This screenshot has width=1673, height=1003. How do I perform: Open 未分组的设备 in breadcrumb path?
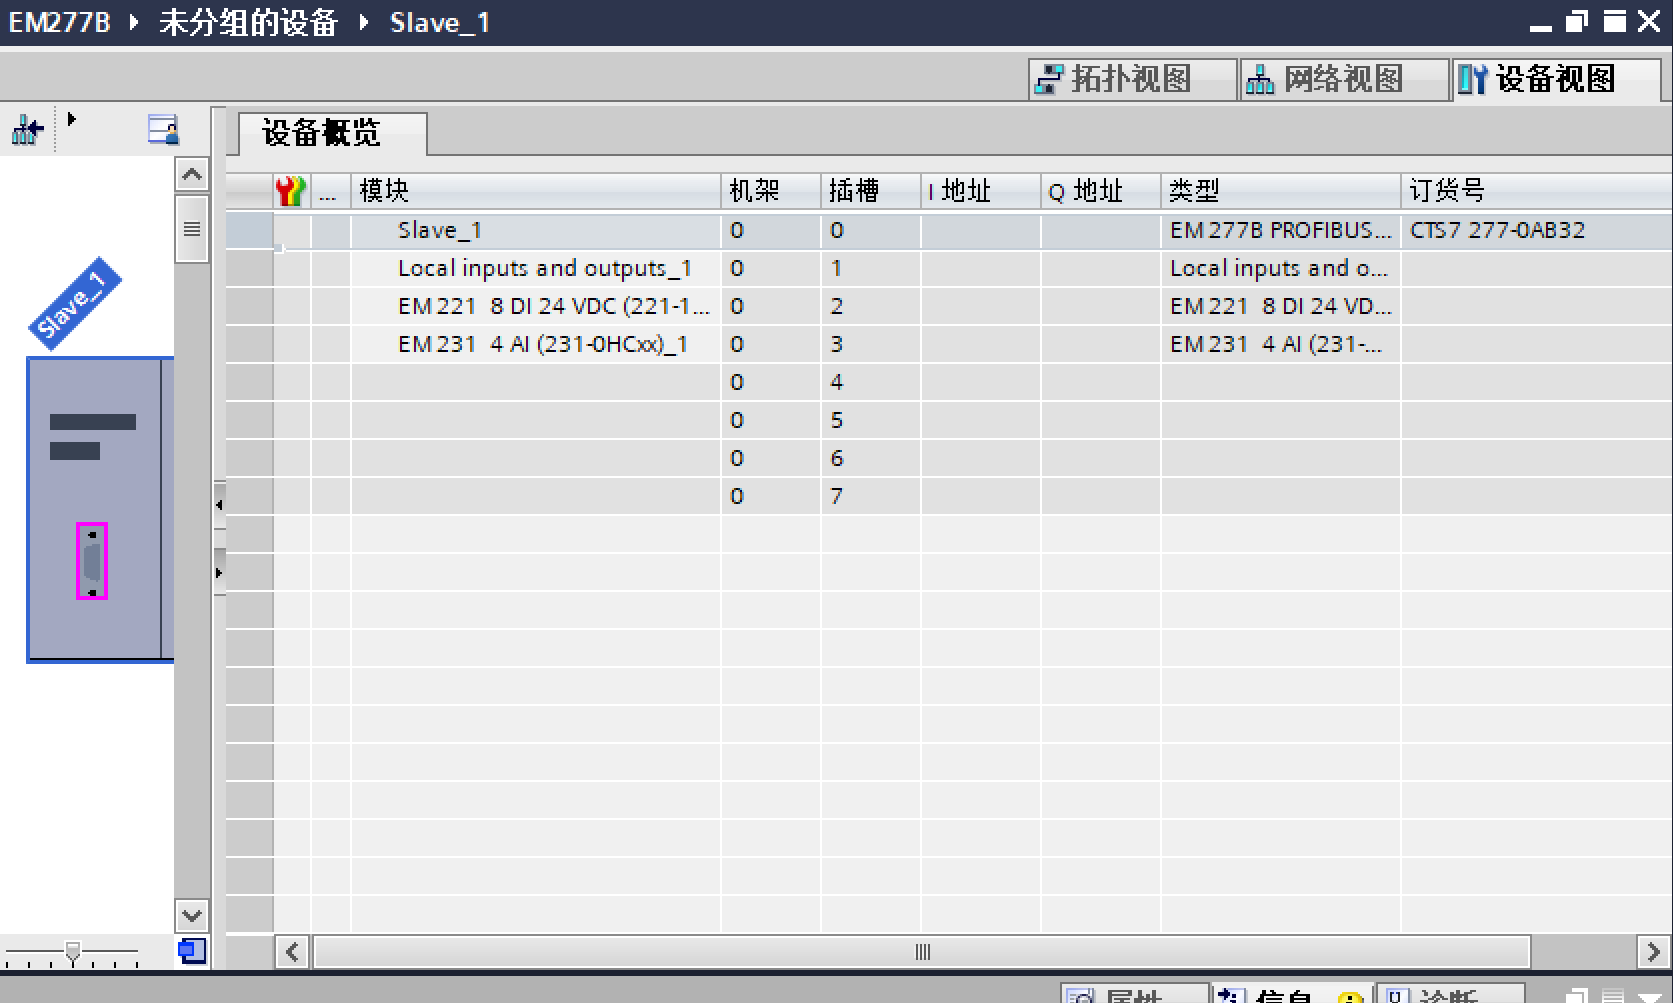pos(248,22)
